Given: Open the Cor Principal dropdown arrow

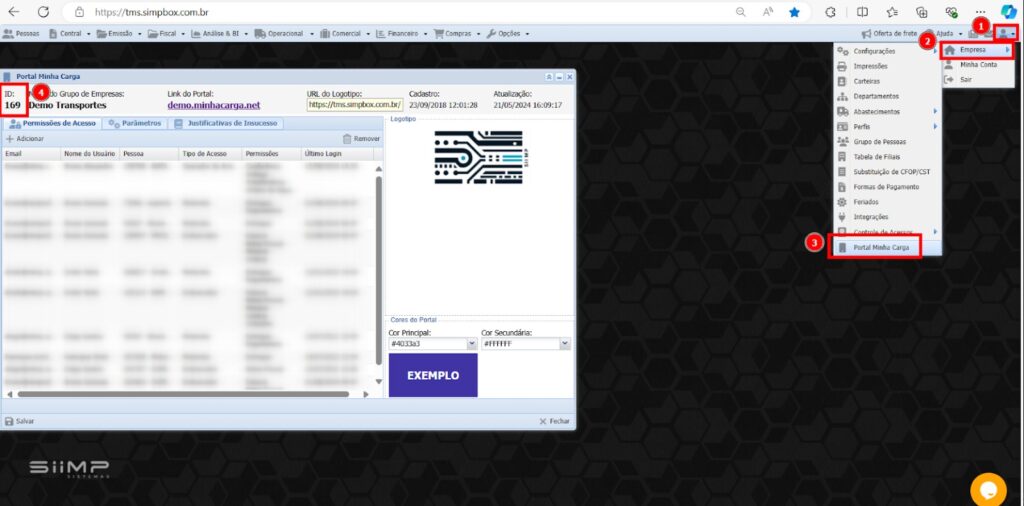Looking at the screenshot, I should (x=472, y=343).
